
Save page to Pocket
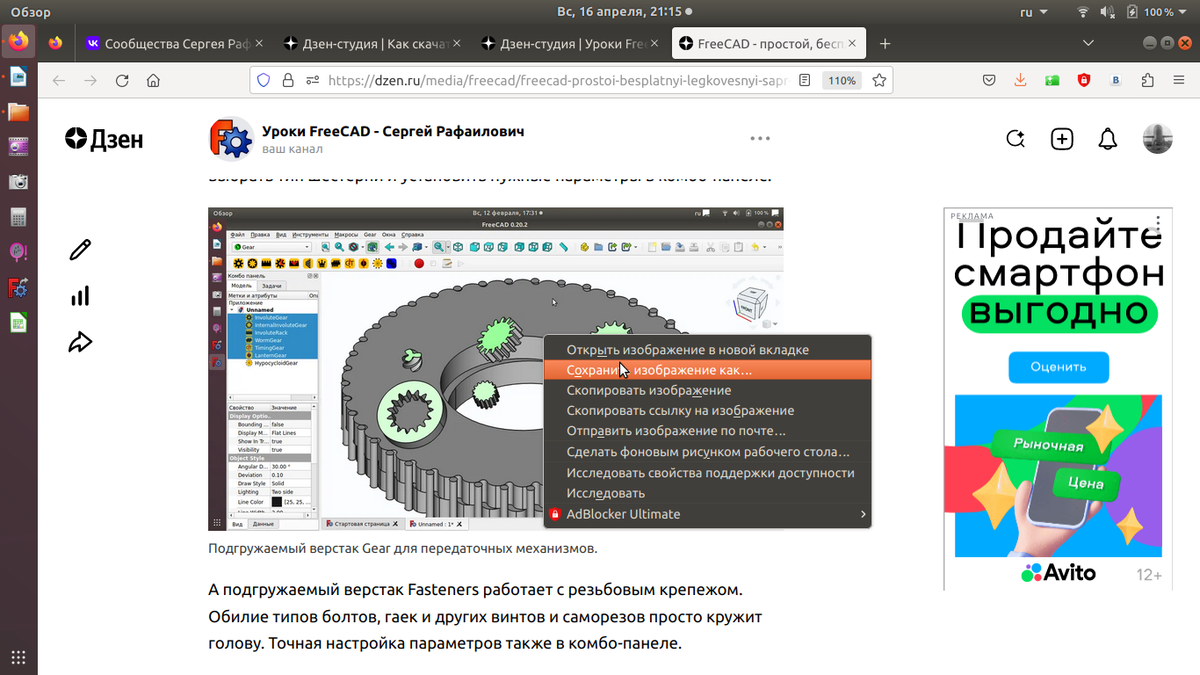pos(989,80)
